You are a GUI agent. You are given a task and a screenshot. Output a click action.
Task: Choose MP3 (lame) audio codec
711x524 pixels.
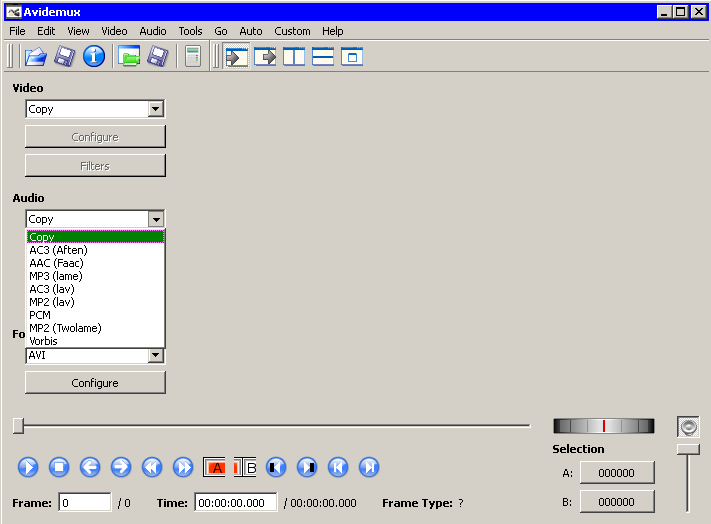pyautogui.click(x=95, y=276)
